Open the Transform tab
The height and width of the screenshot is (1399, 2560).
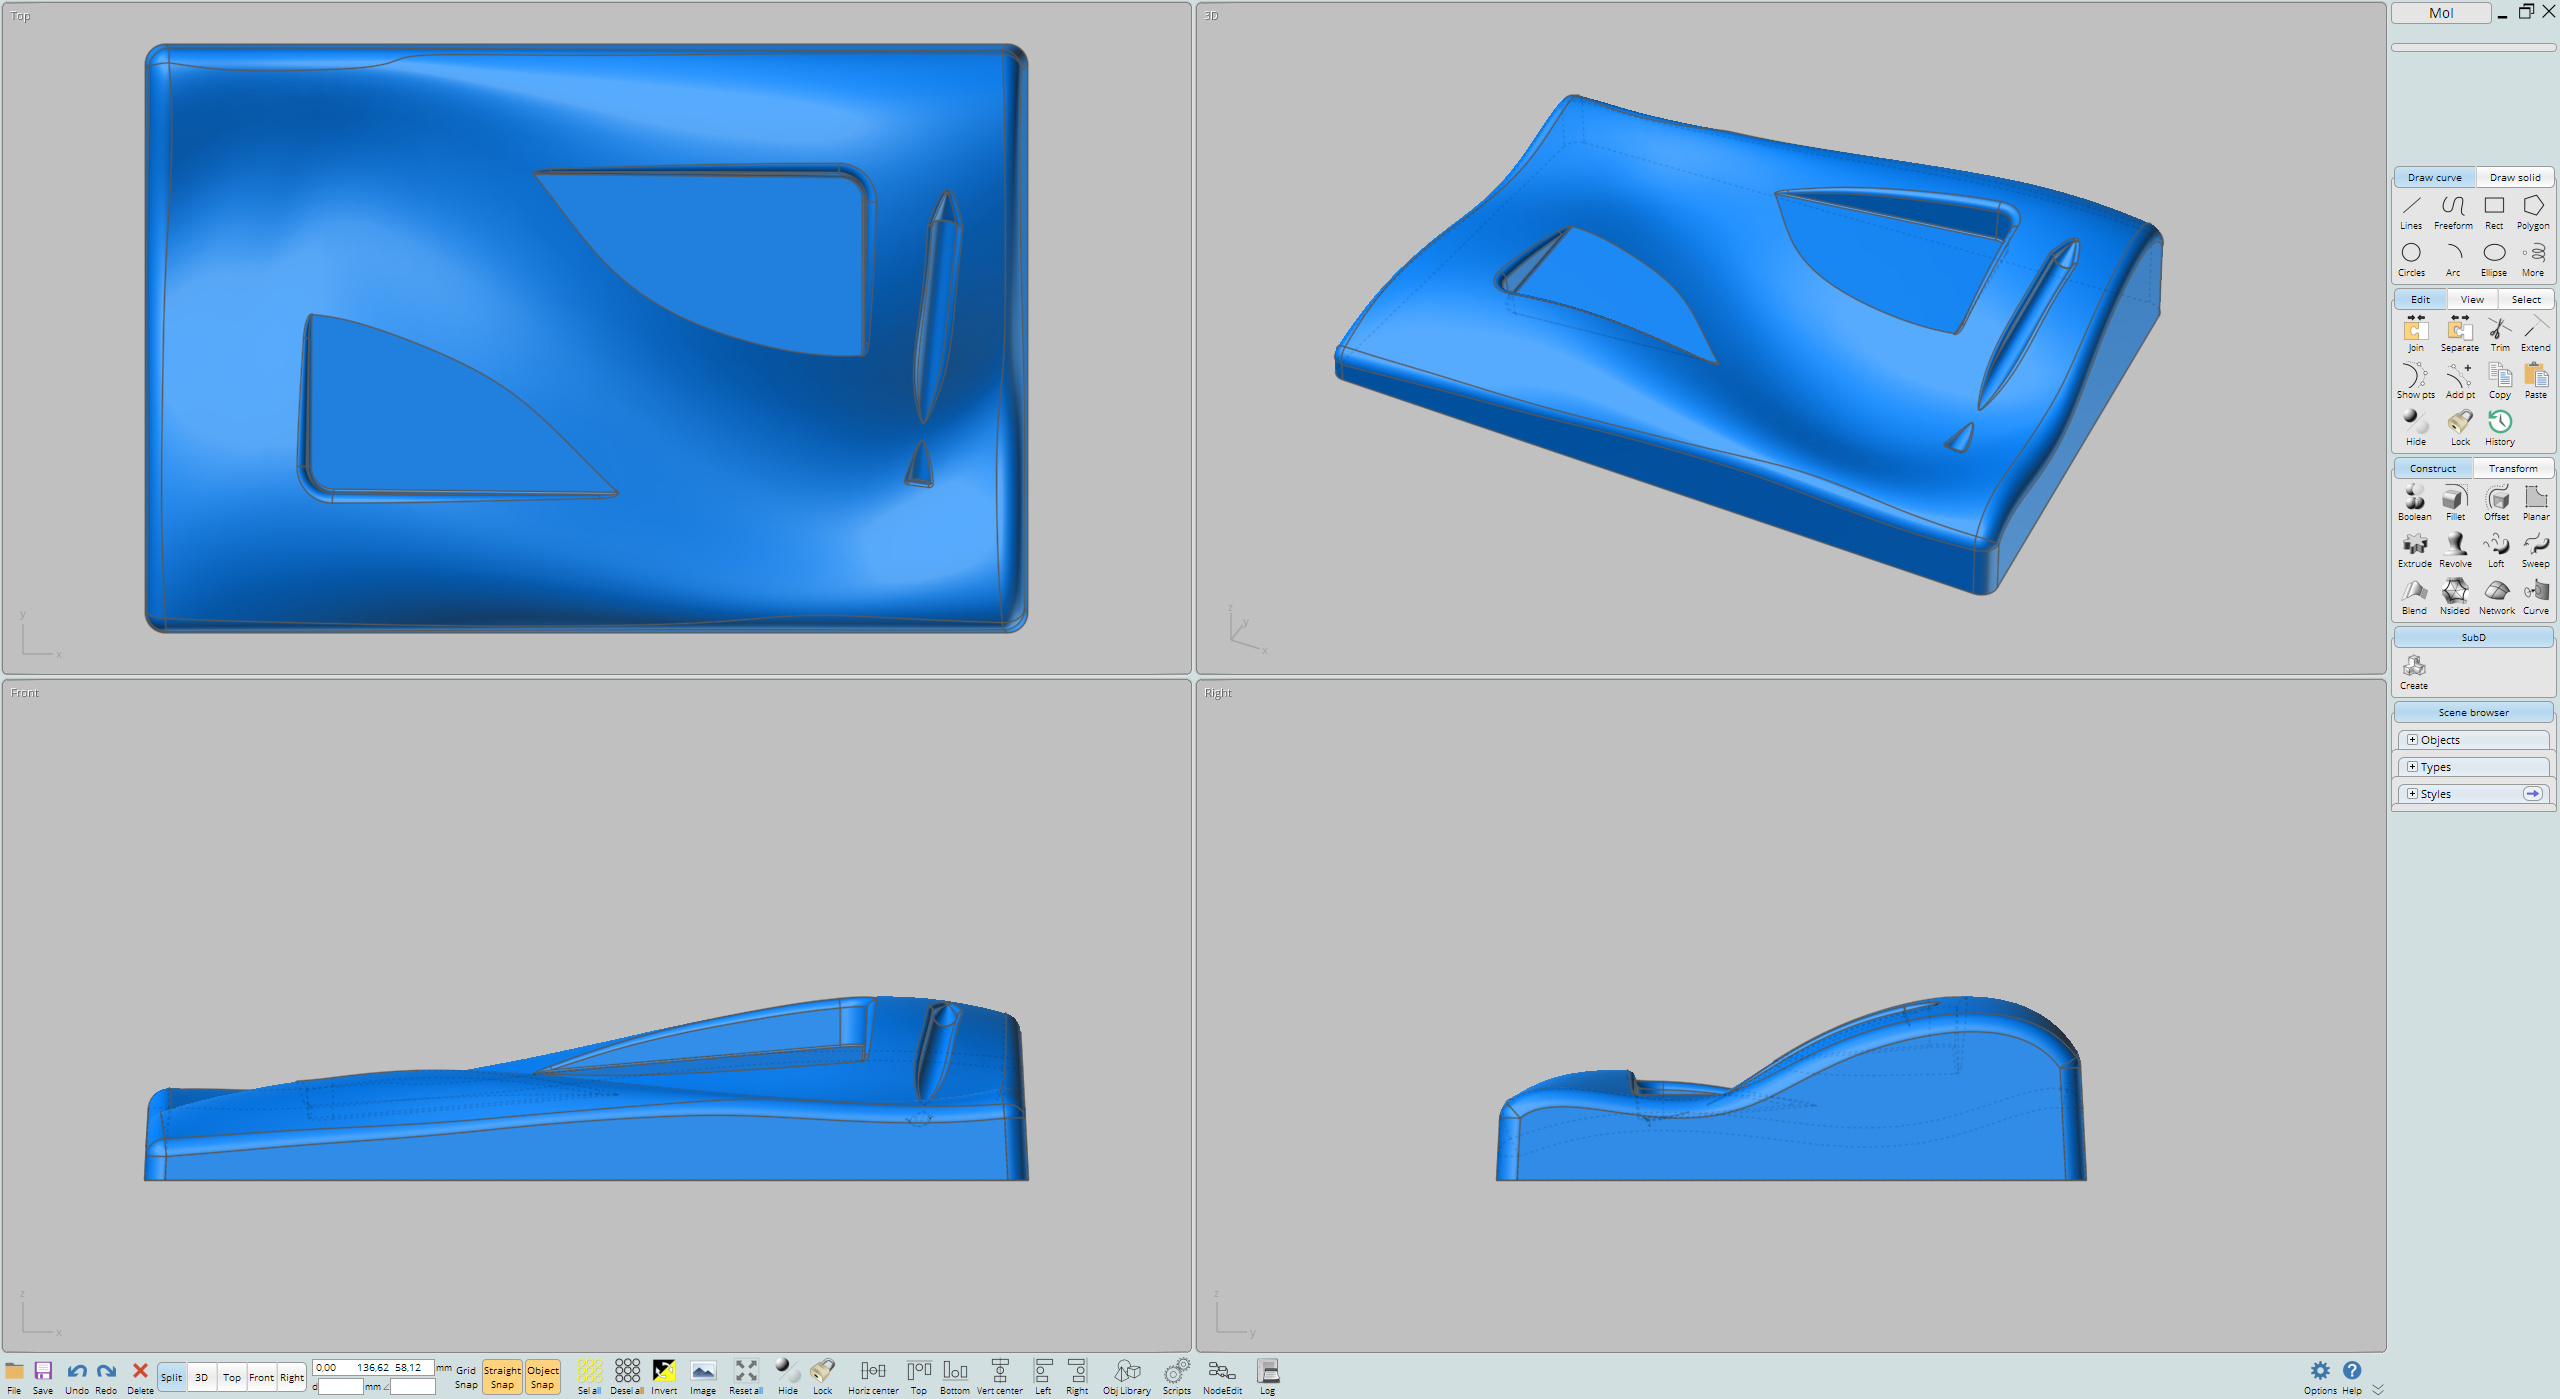(2512, 468)
